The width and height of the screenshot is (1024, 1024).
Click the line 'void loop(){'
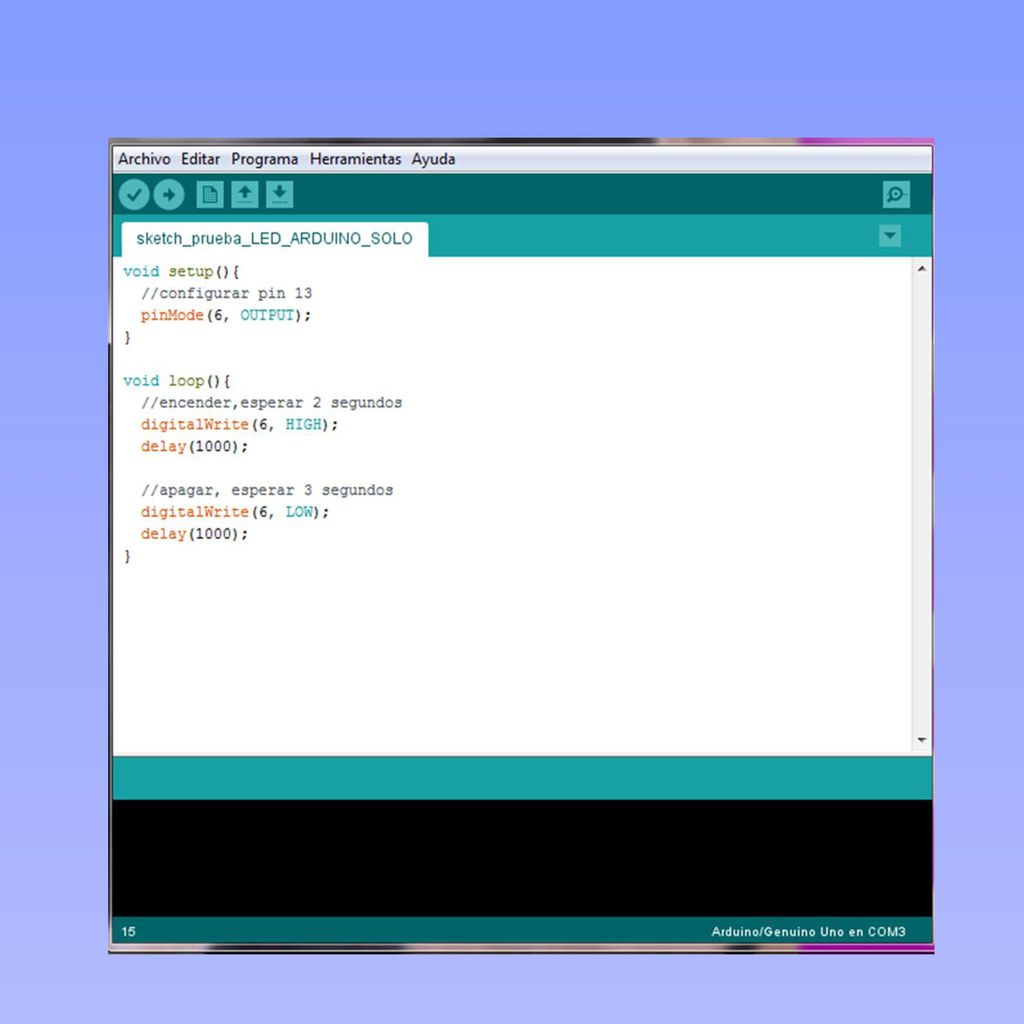click(x=177, y=381)
